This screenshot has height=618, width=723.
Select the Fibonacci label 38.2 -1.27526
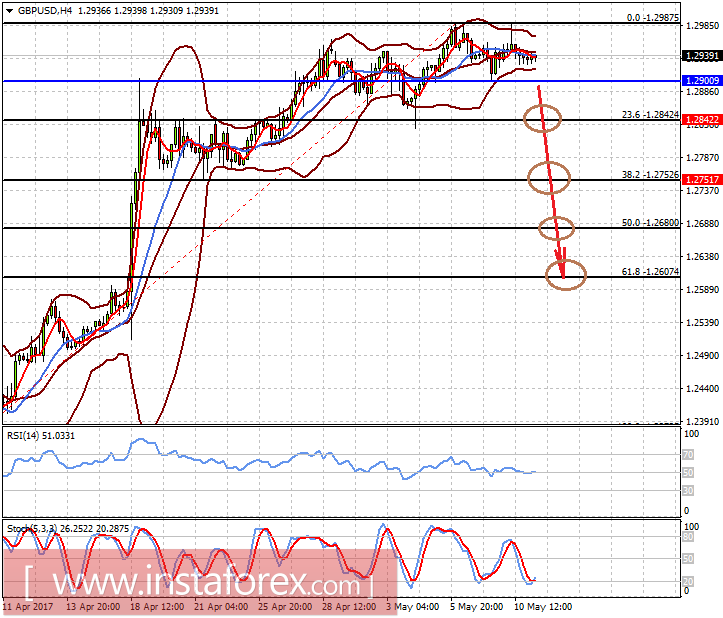tap(650, 174)
